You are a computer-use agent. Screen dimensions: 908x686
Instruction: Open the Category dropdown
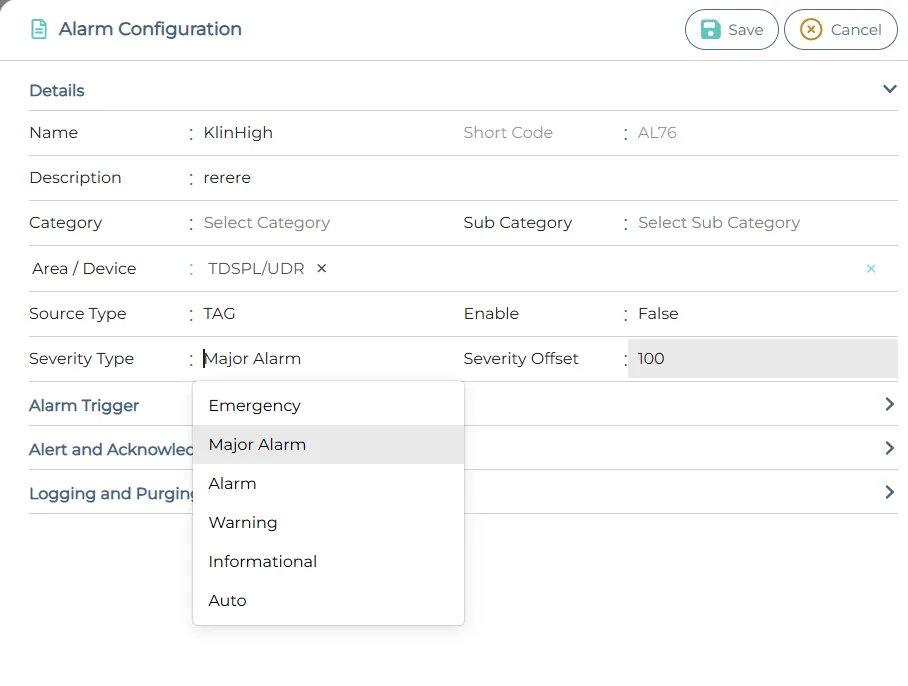click(267, 223)
